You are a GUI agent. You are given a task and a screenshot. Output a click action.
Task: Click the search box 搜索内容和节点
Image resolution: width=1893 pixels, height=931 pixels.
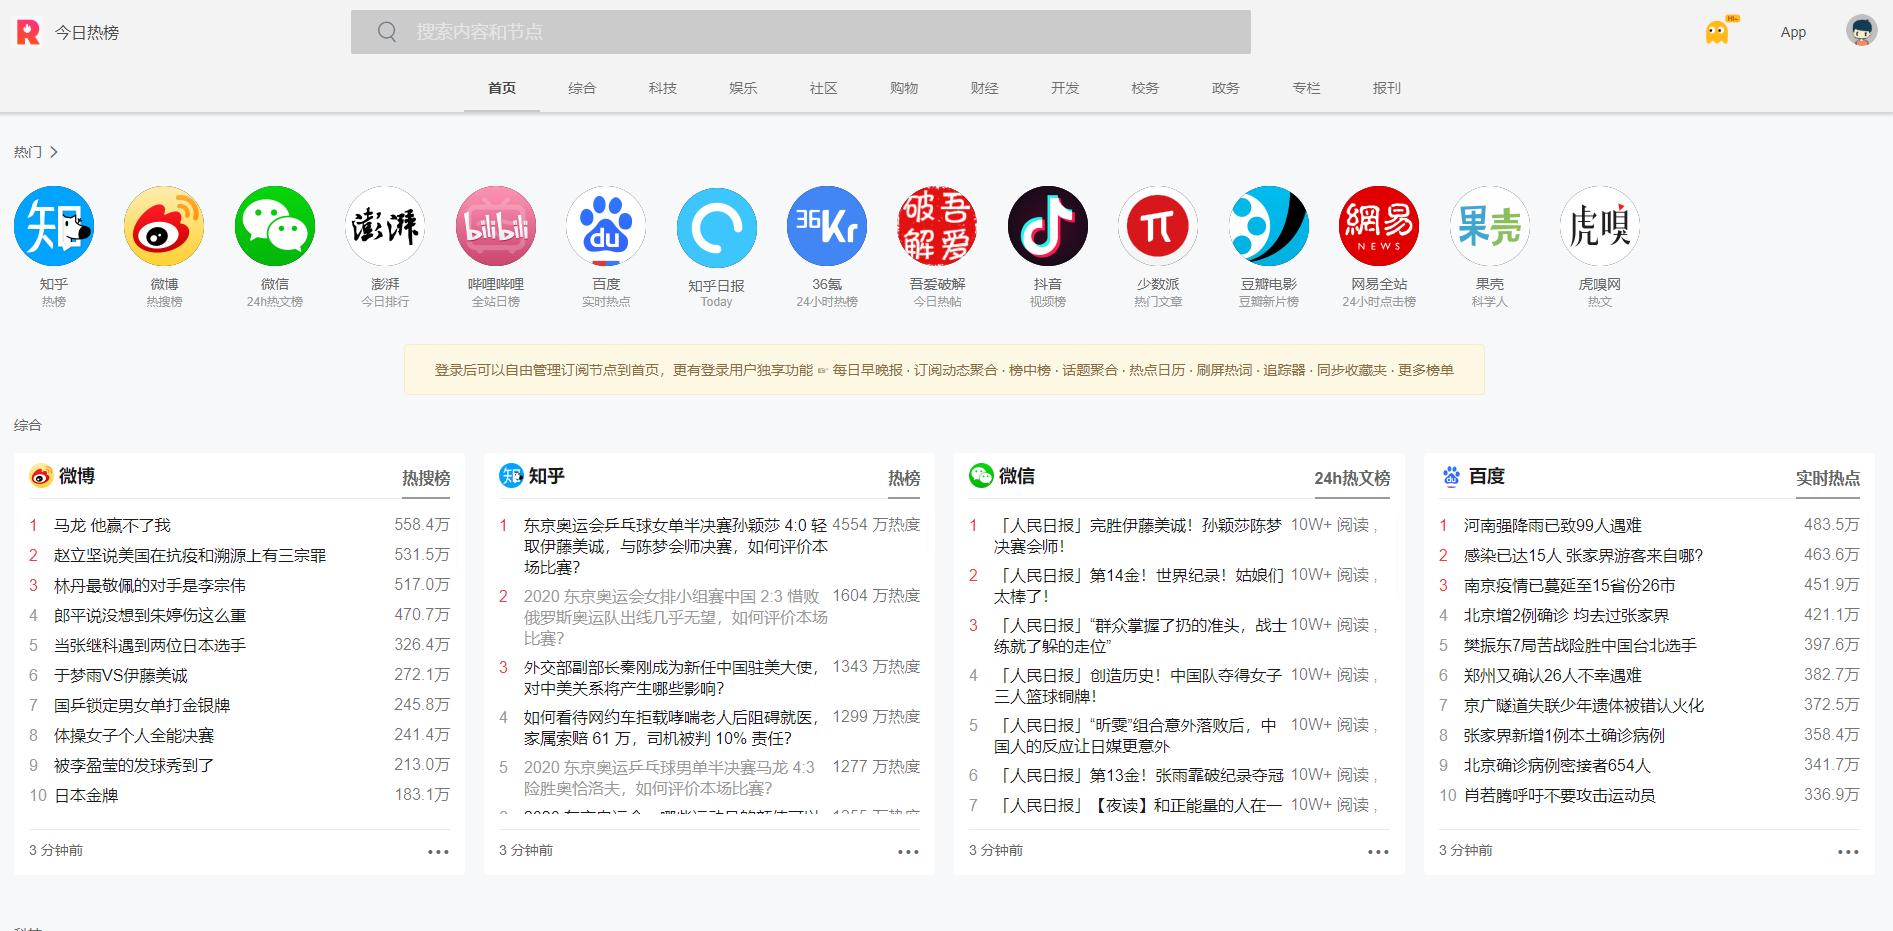click(800, 32)
